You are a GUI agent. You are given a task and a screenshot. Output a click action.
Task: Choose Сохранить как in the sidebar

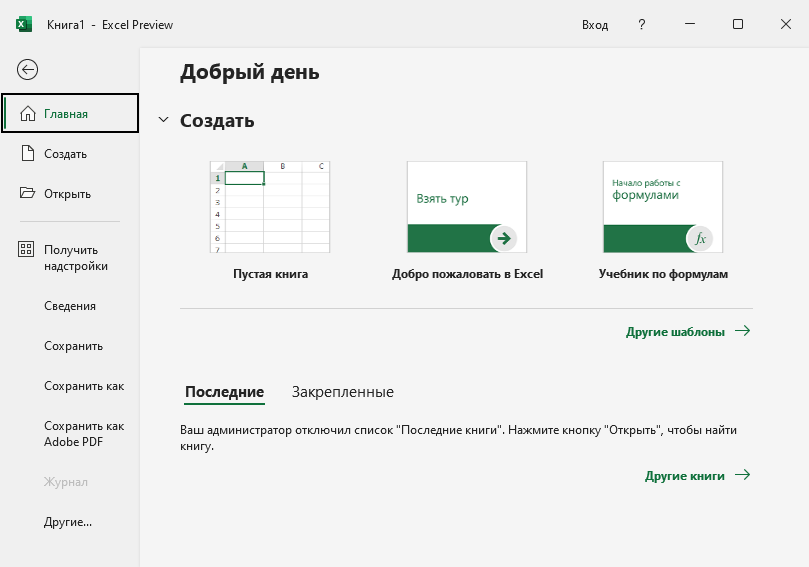point(70,386)
